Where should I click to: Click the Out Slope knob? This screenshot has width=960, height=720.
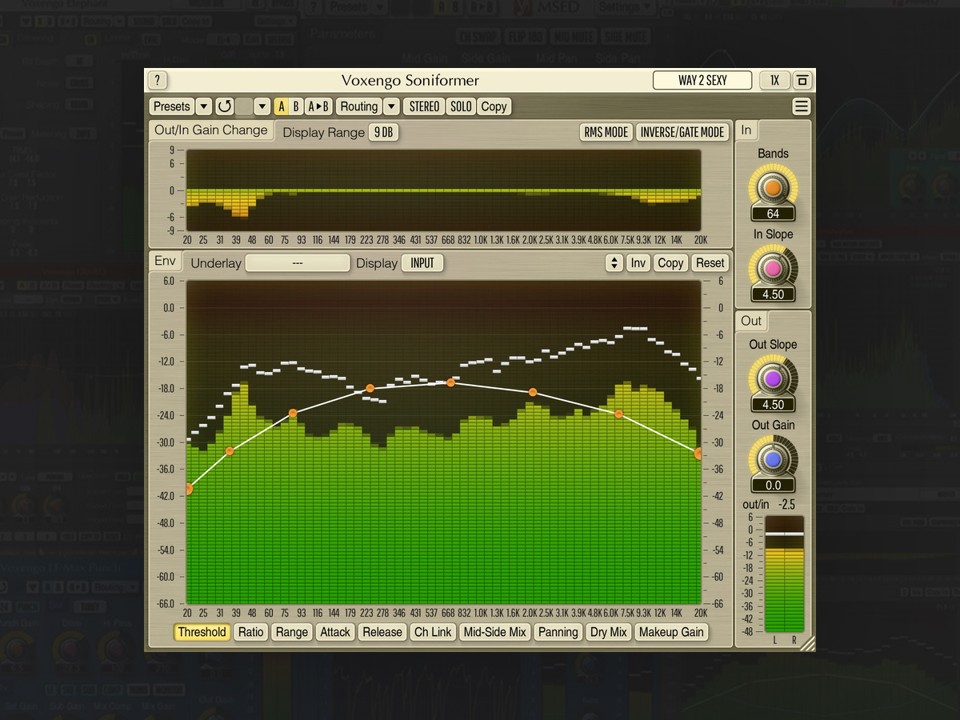[773, 378]
